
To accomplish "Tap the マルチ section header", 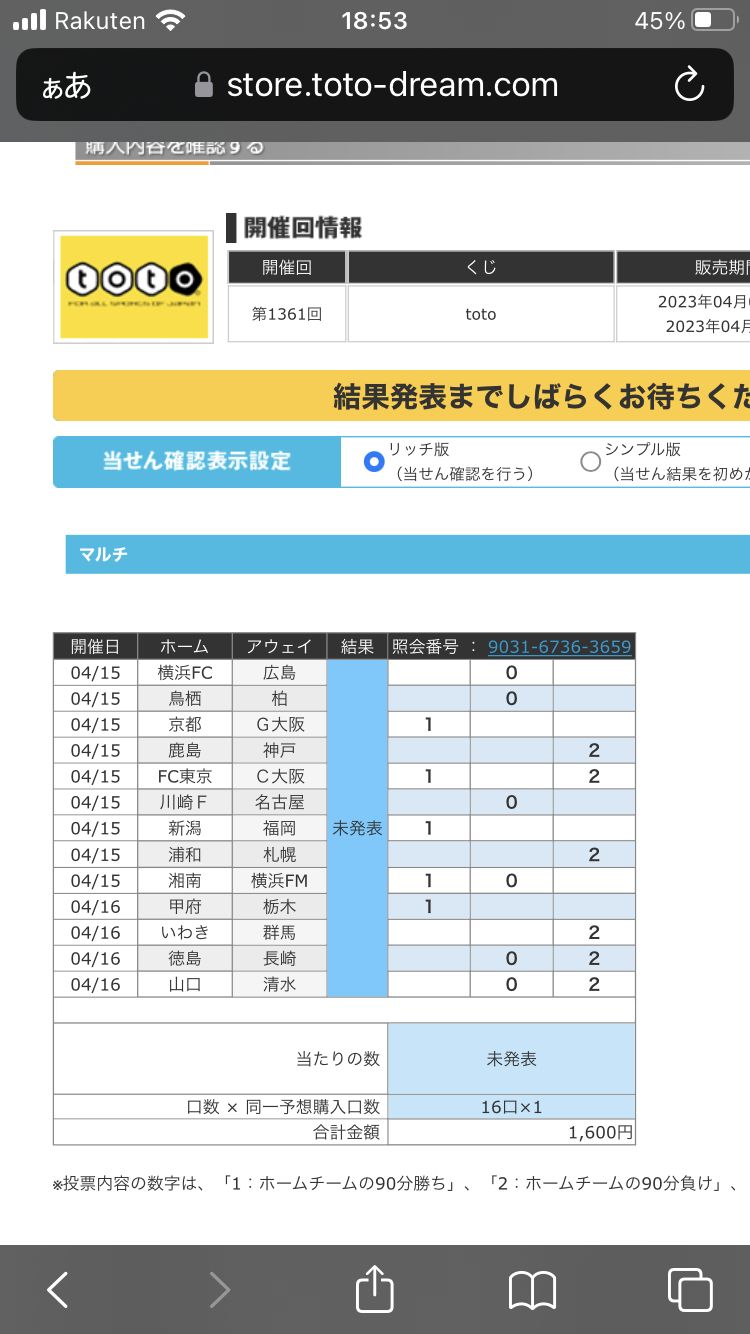I will pos(400,554).
